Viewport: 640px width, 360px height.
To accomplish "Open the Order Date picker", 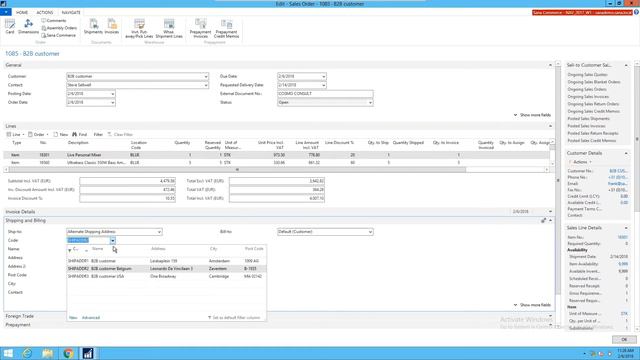I will pyautogui.click(x=113, y=102).
